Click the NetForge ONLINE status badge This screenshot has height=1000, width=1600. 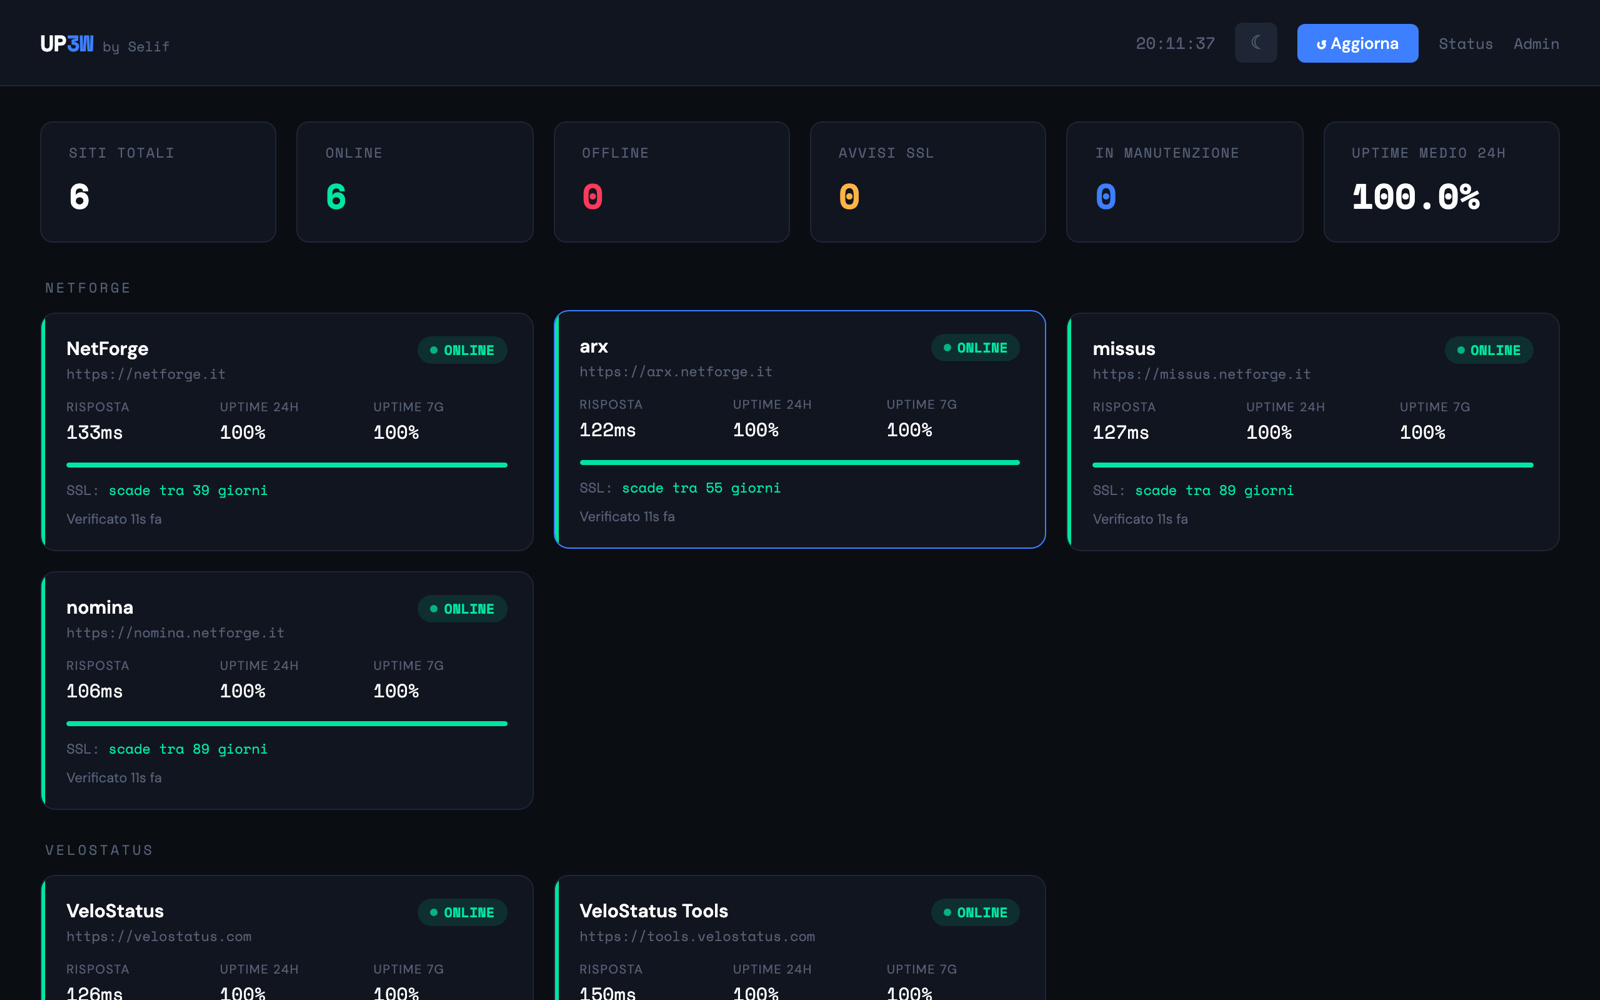point(462,350)
